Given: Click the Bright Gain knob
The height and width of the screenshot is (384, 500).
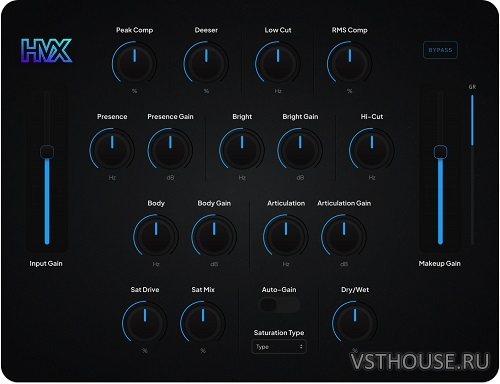Looking at the screenshot, I should click(x=300, y=149).
